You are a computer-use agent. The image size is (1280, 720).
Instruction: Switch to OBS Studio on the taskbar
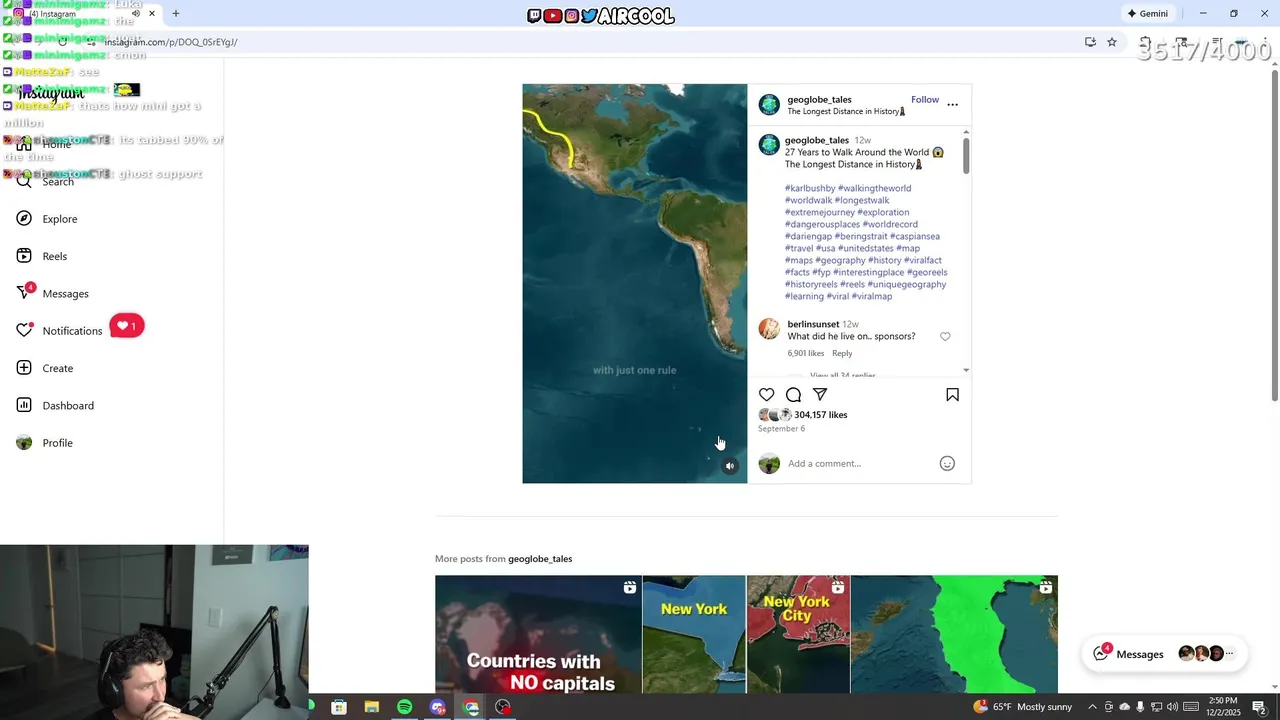click(x=503, y=707)
